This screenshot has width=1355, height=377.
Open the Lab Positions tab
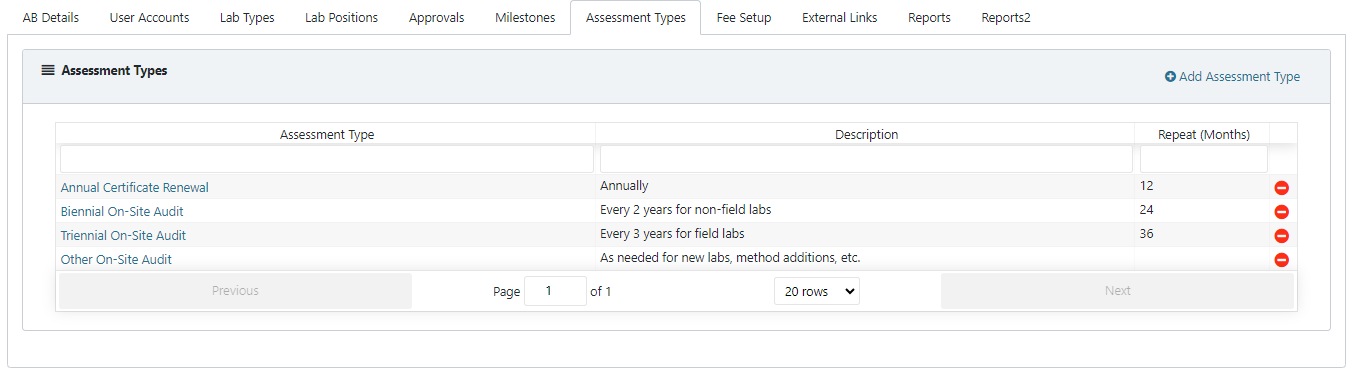341,18
